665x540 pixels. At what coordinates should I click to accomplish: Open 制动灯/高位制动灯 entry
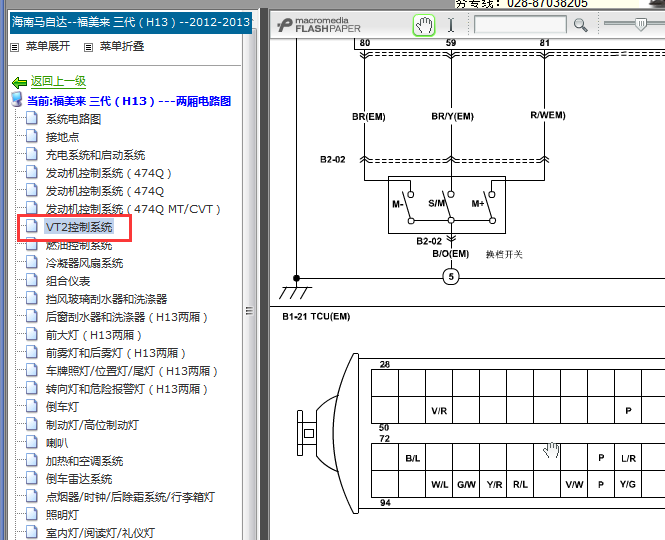[x=92, y=425]
